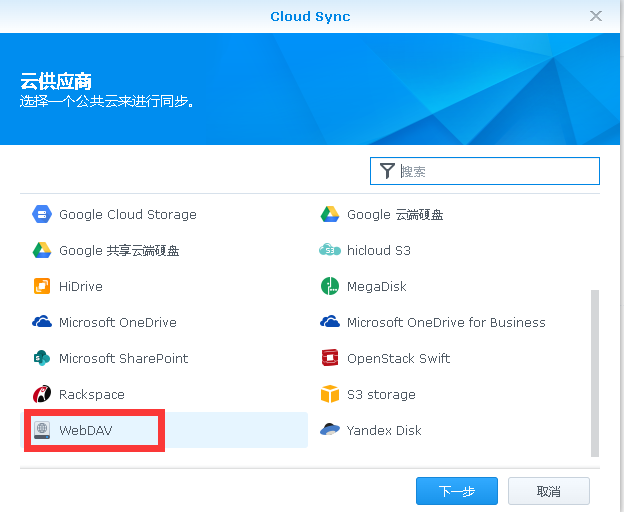Select Microsoft OneDrive for Business label
Screen dimensions: 624x512
(x=446, y=322)
